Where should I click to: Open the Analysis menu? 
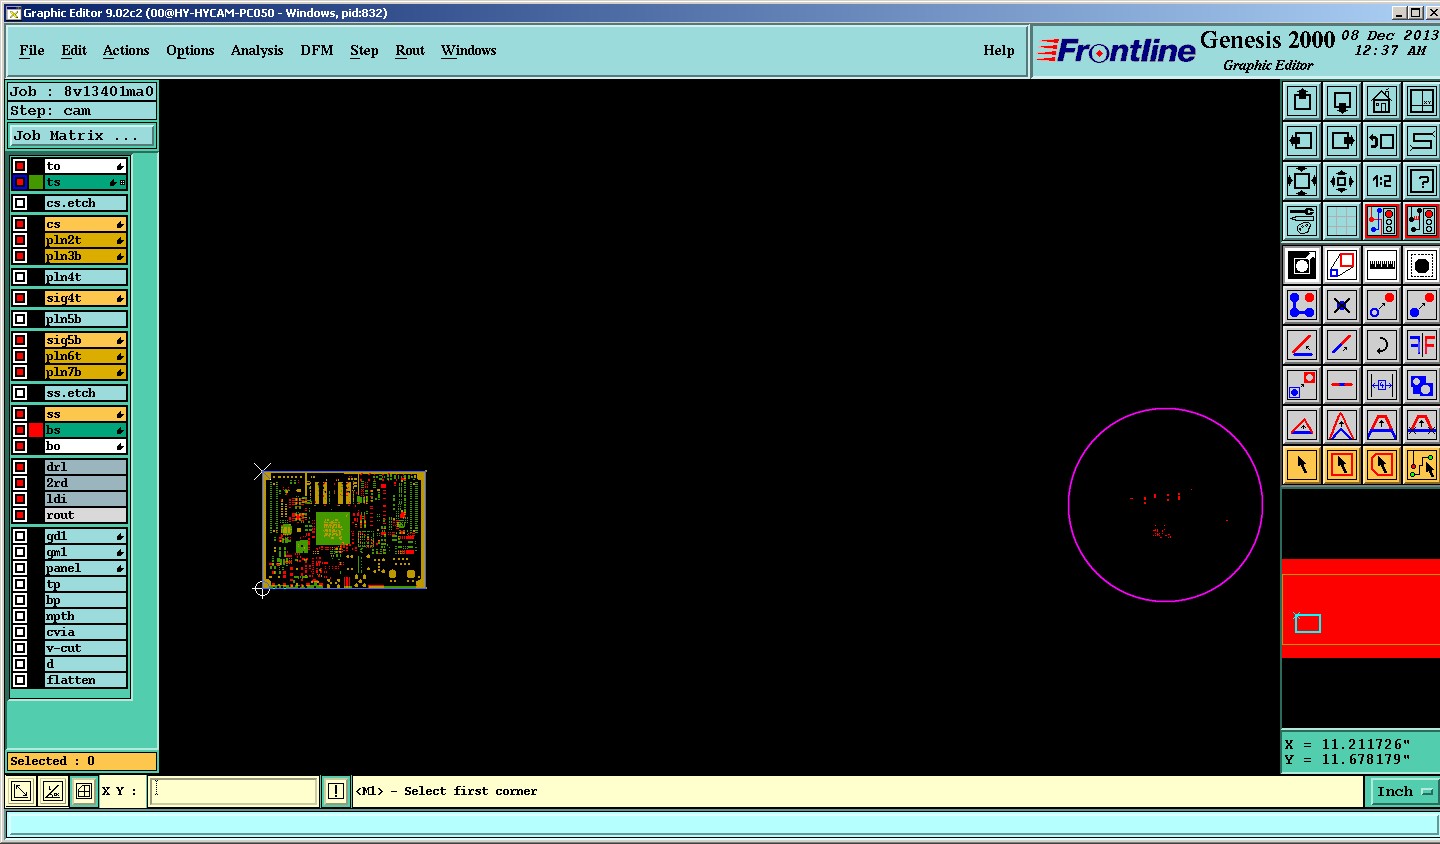point(257,50)
